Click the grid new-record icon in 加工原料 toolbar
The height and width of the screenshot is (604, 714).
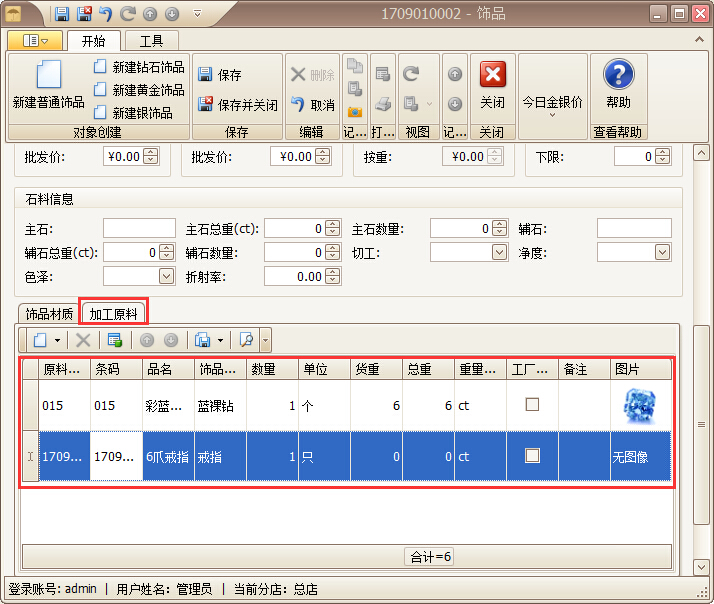coord(40,340)
